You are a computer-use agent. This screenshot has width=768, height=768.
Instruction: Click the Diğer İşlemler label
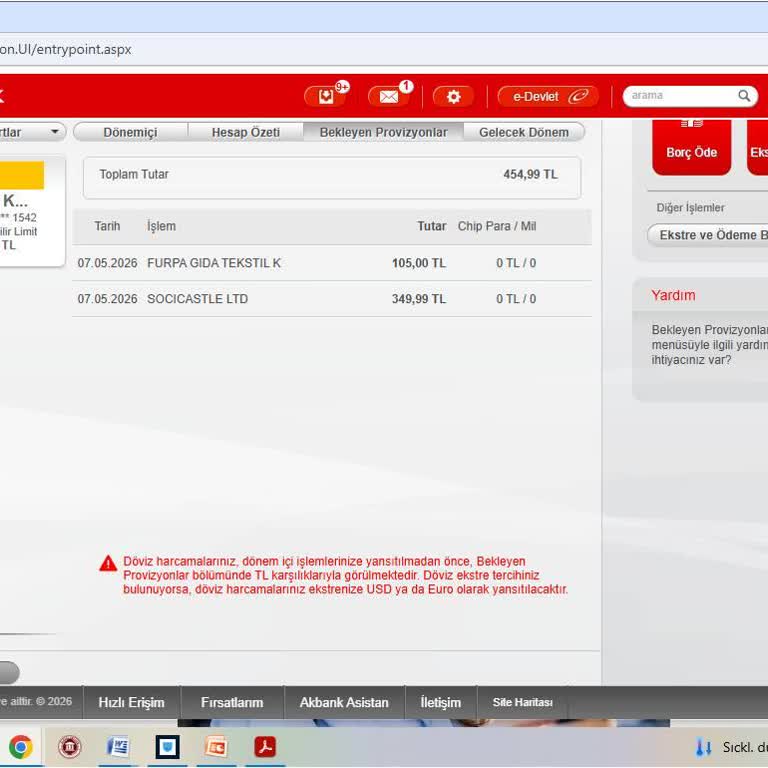[x=690, y=208]
